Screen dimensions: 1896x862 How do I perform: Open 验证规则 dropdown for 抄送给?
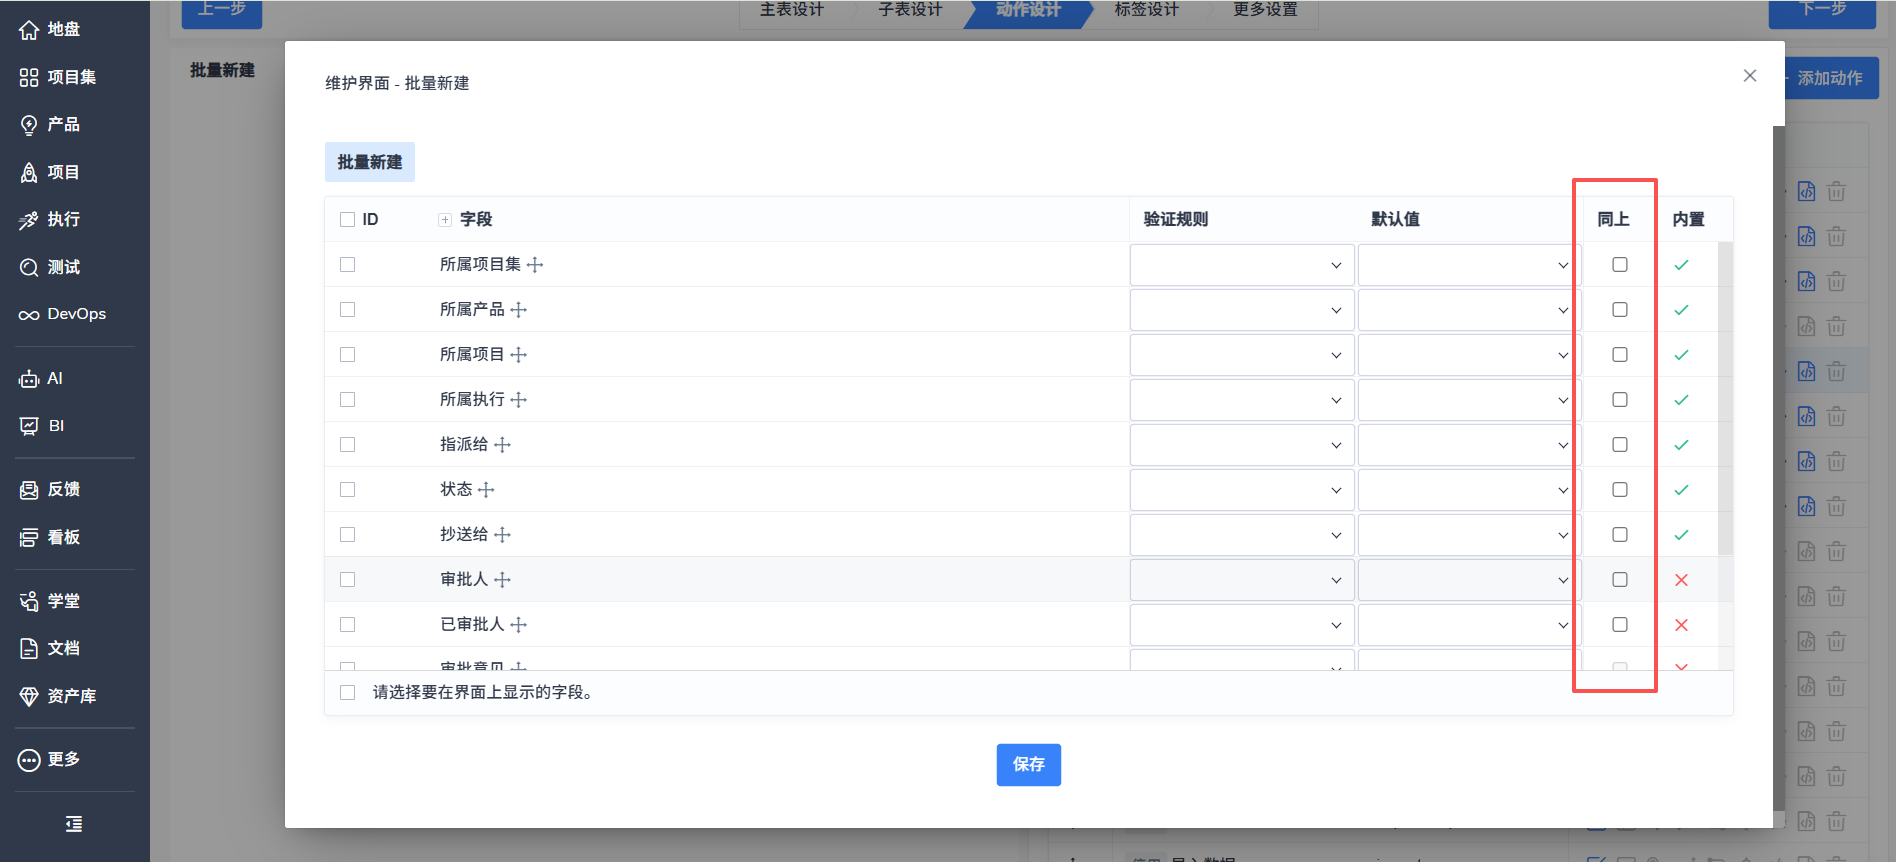1242,535
